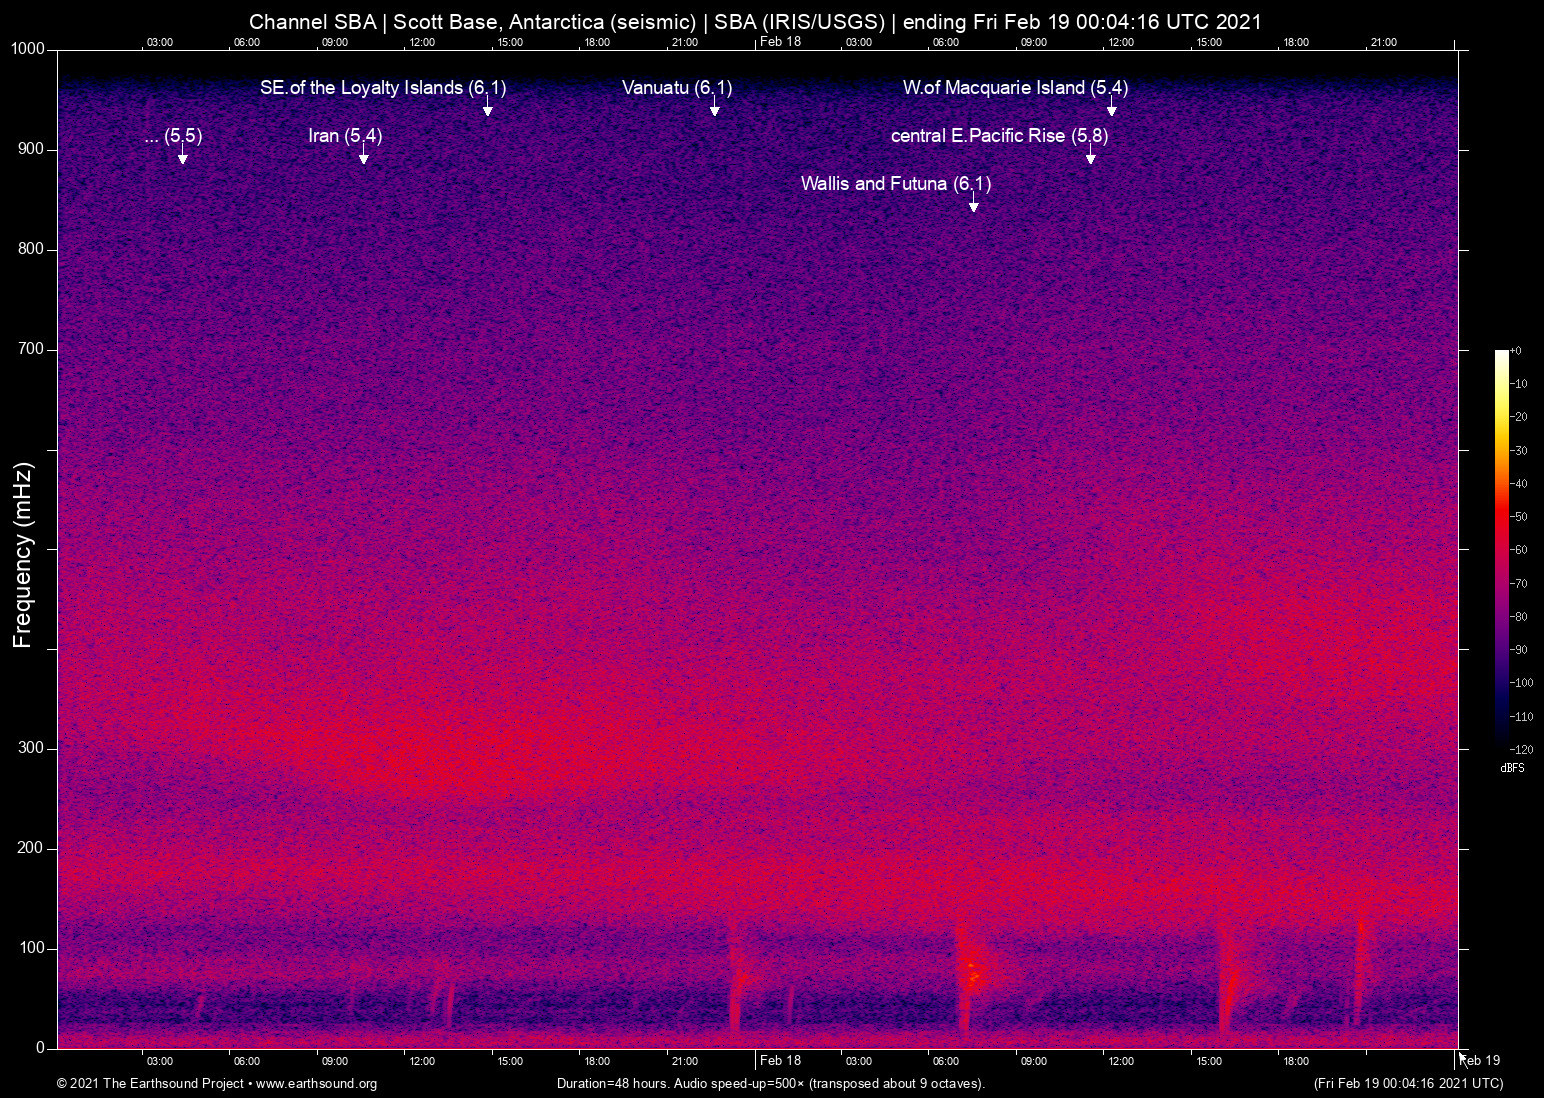This screenshot has height=1098, width=1544.
Task: Click the dBFS color scale bar
Action: pyautogui.click(x=1501, y=548)
